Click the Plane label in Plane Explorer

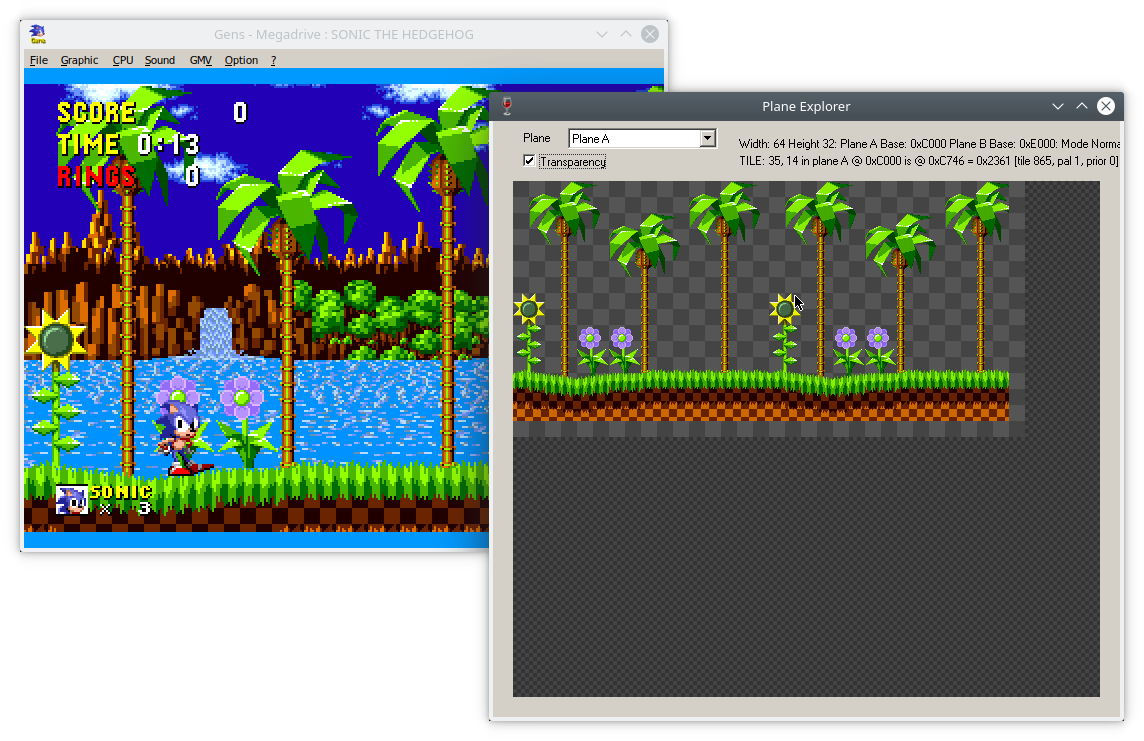tap(536, 138)
